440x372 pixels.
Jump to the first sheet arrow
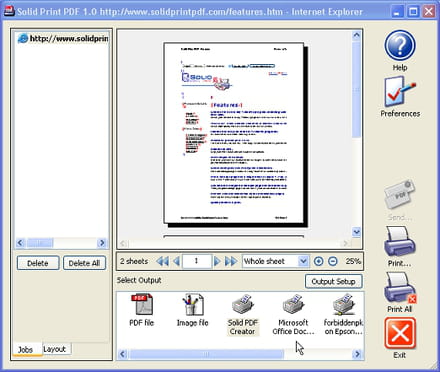(x=162, y=261)
